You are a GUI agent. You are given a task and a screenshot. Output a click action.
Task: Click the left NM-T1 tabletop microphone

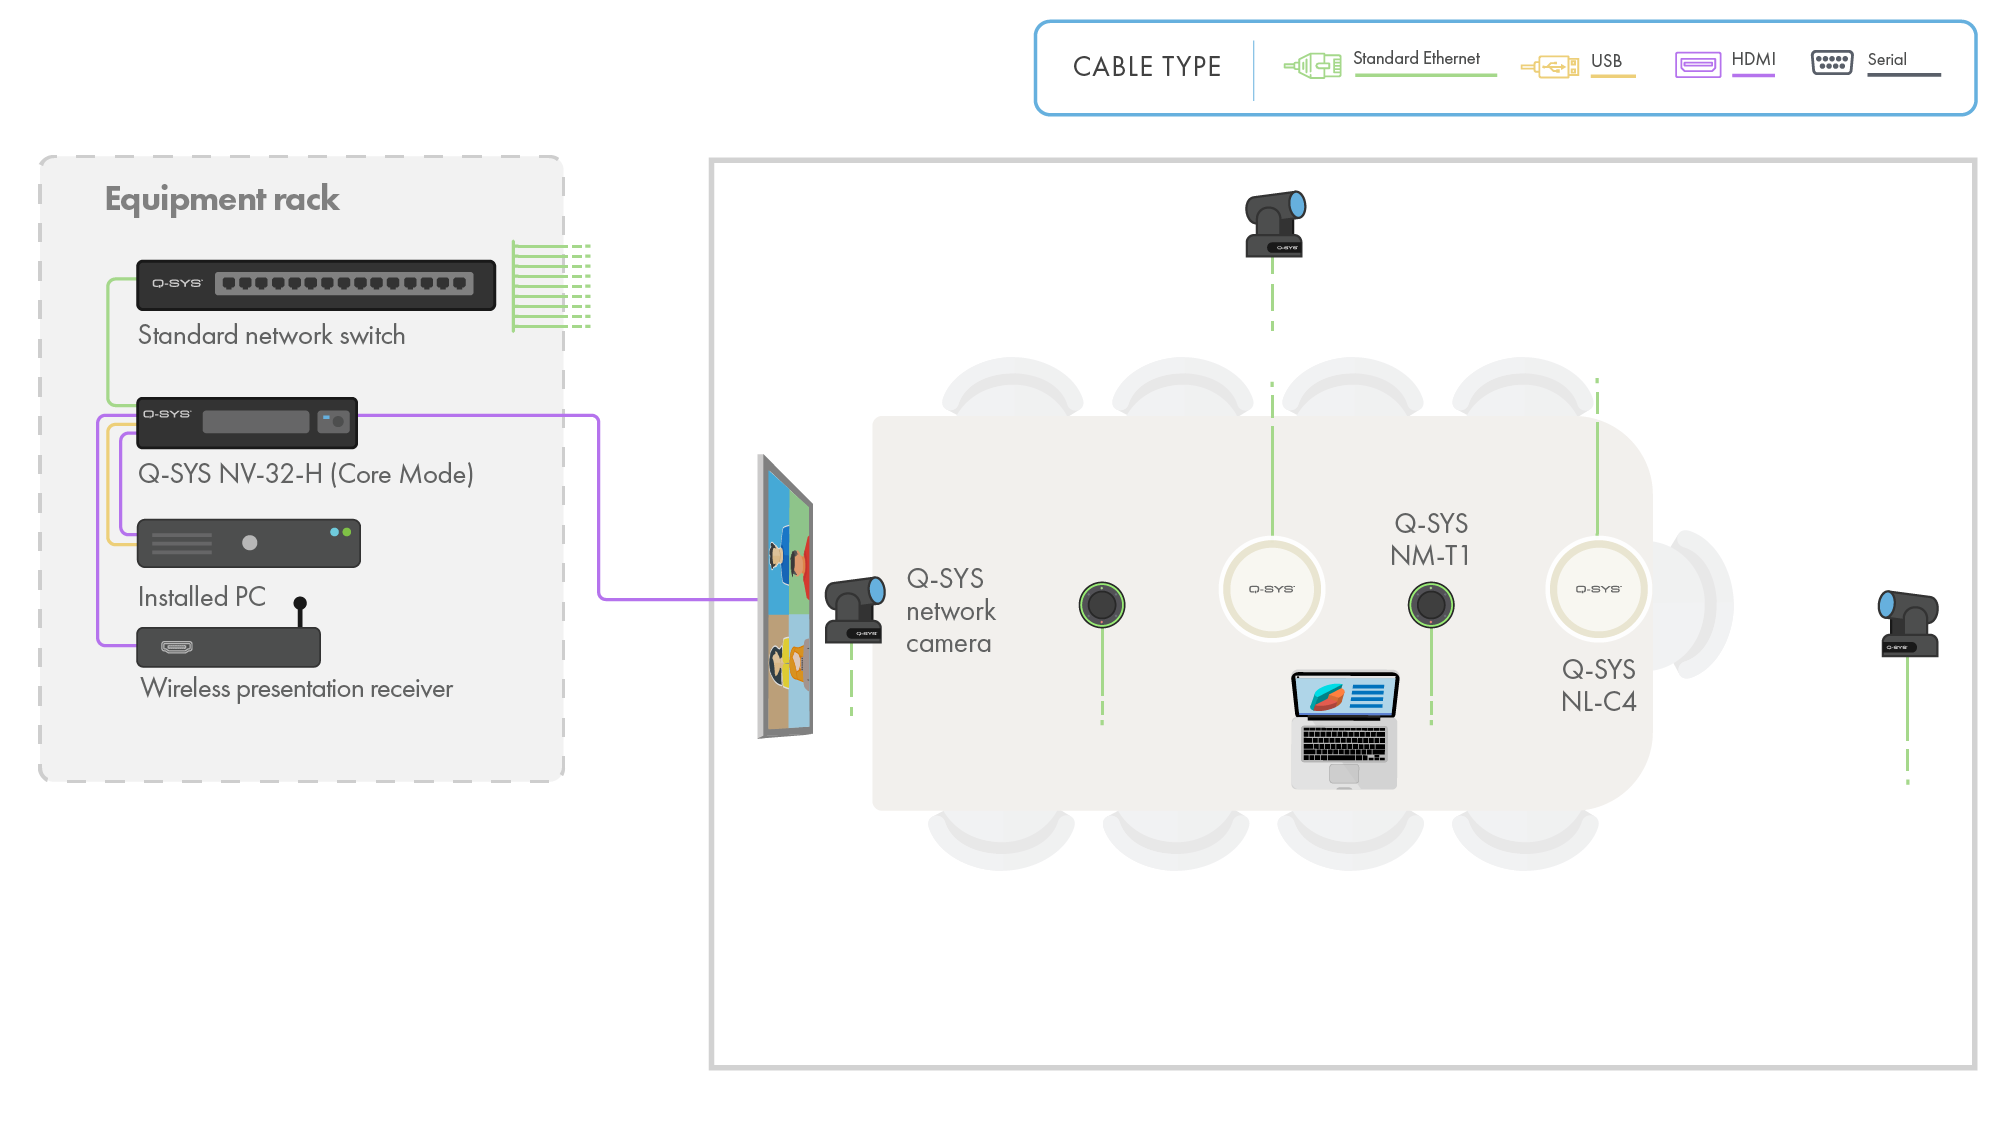pyautogui.click(x=1102, y=604)
